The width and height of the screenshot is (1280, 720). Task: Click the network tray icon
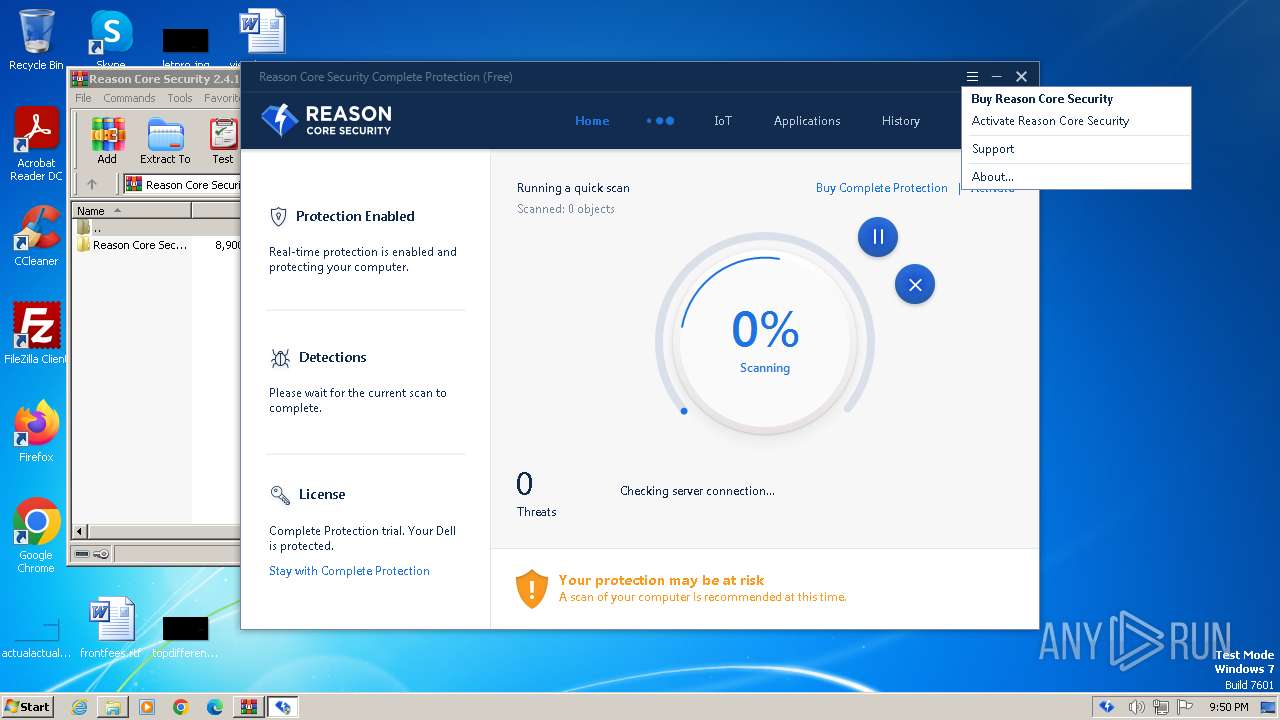coord(1161,707)
